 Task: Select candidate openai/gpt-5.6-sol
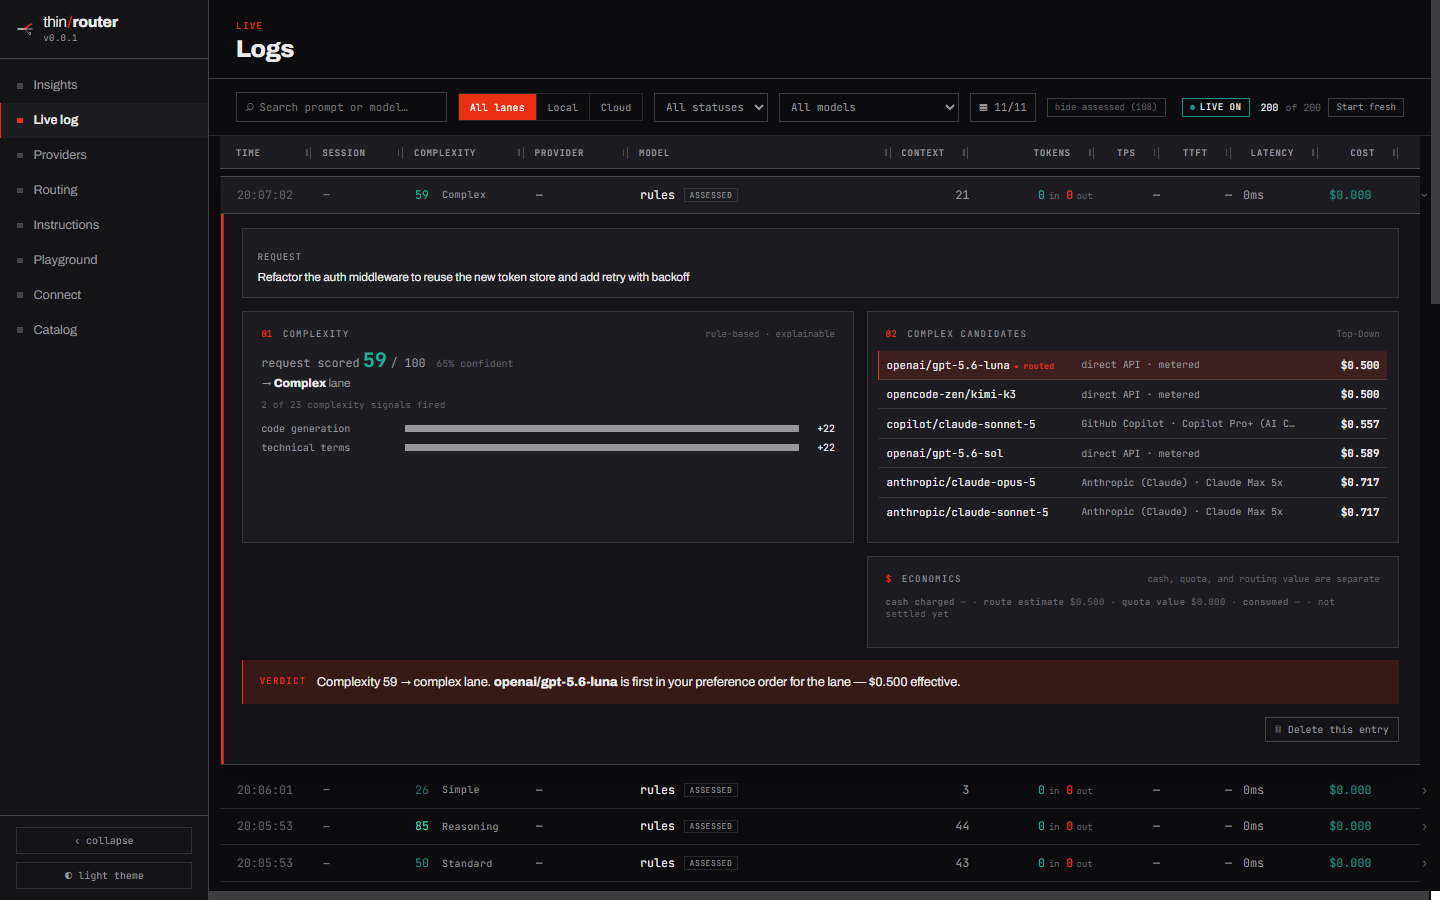coord(1132,453)
